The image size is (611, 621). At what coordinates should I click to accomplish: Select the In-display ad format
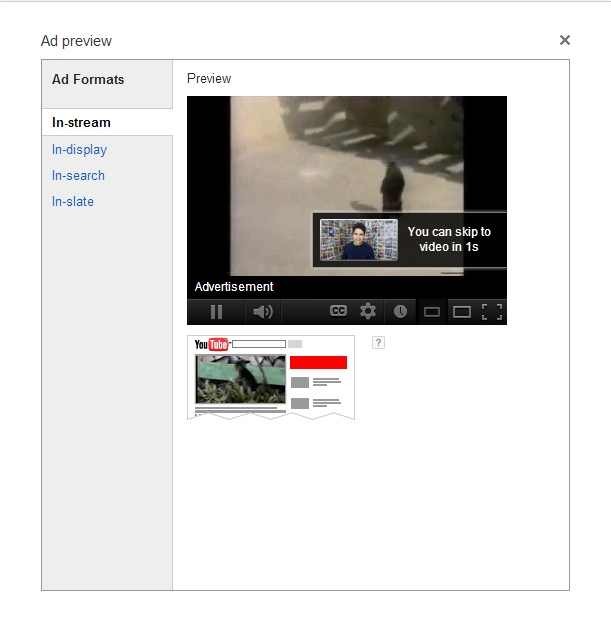click(80, 150)
